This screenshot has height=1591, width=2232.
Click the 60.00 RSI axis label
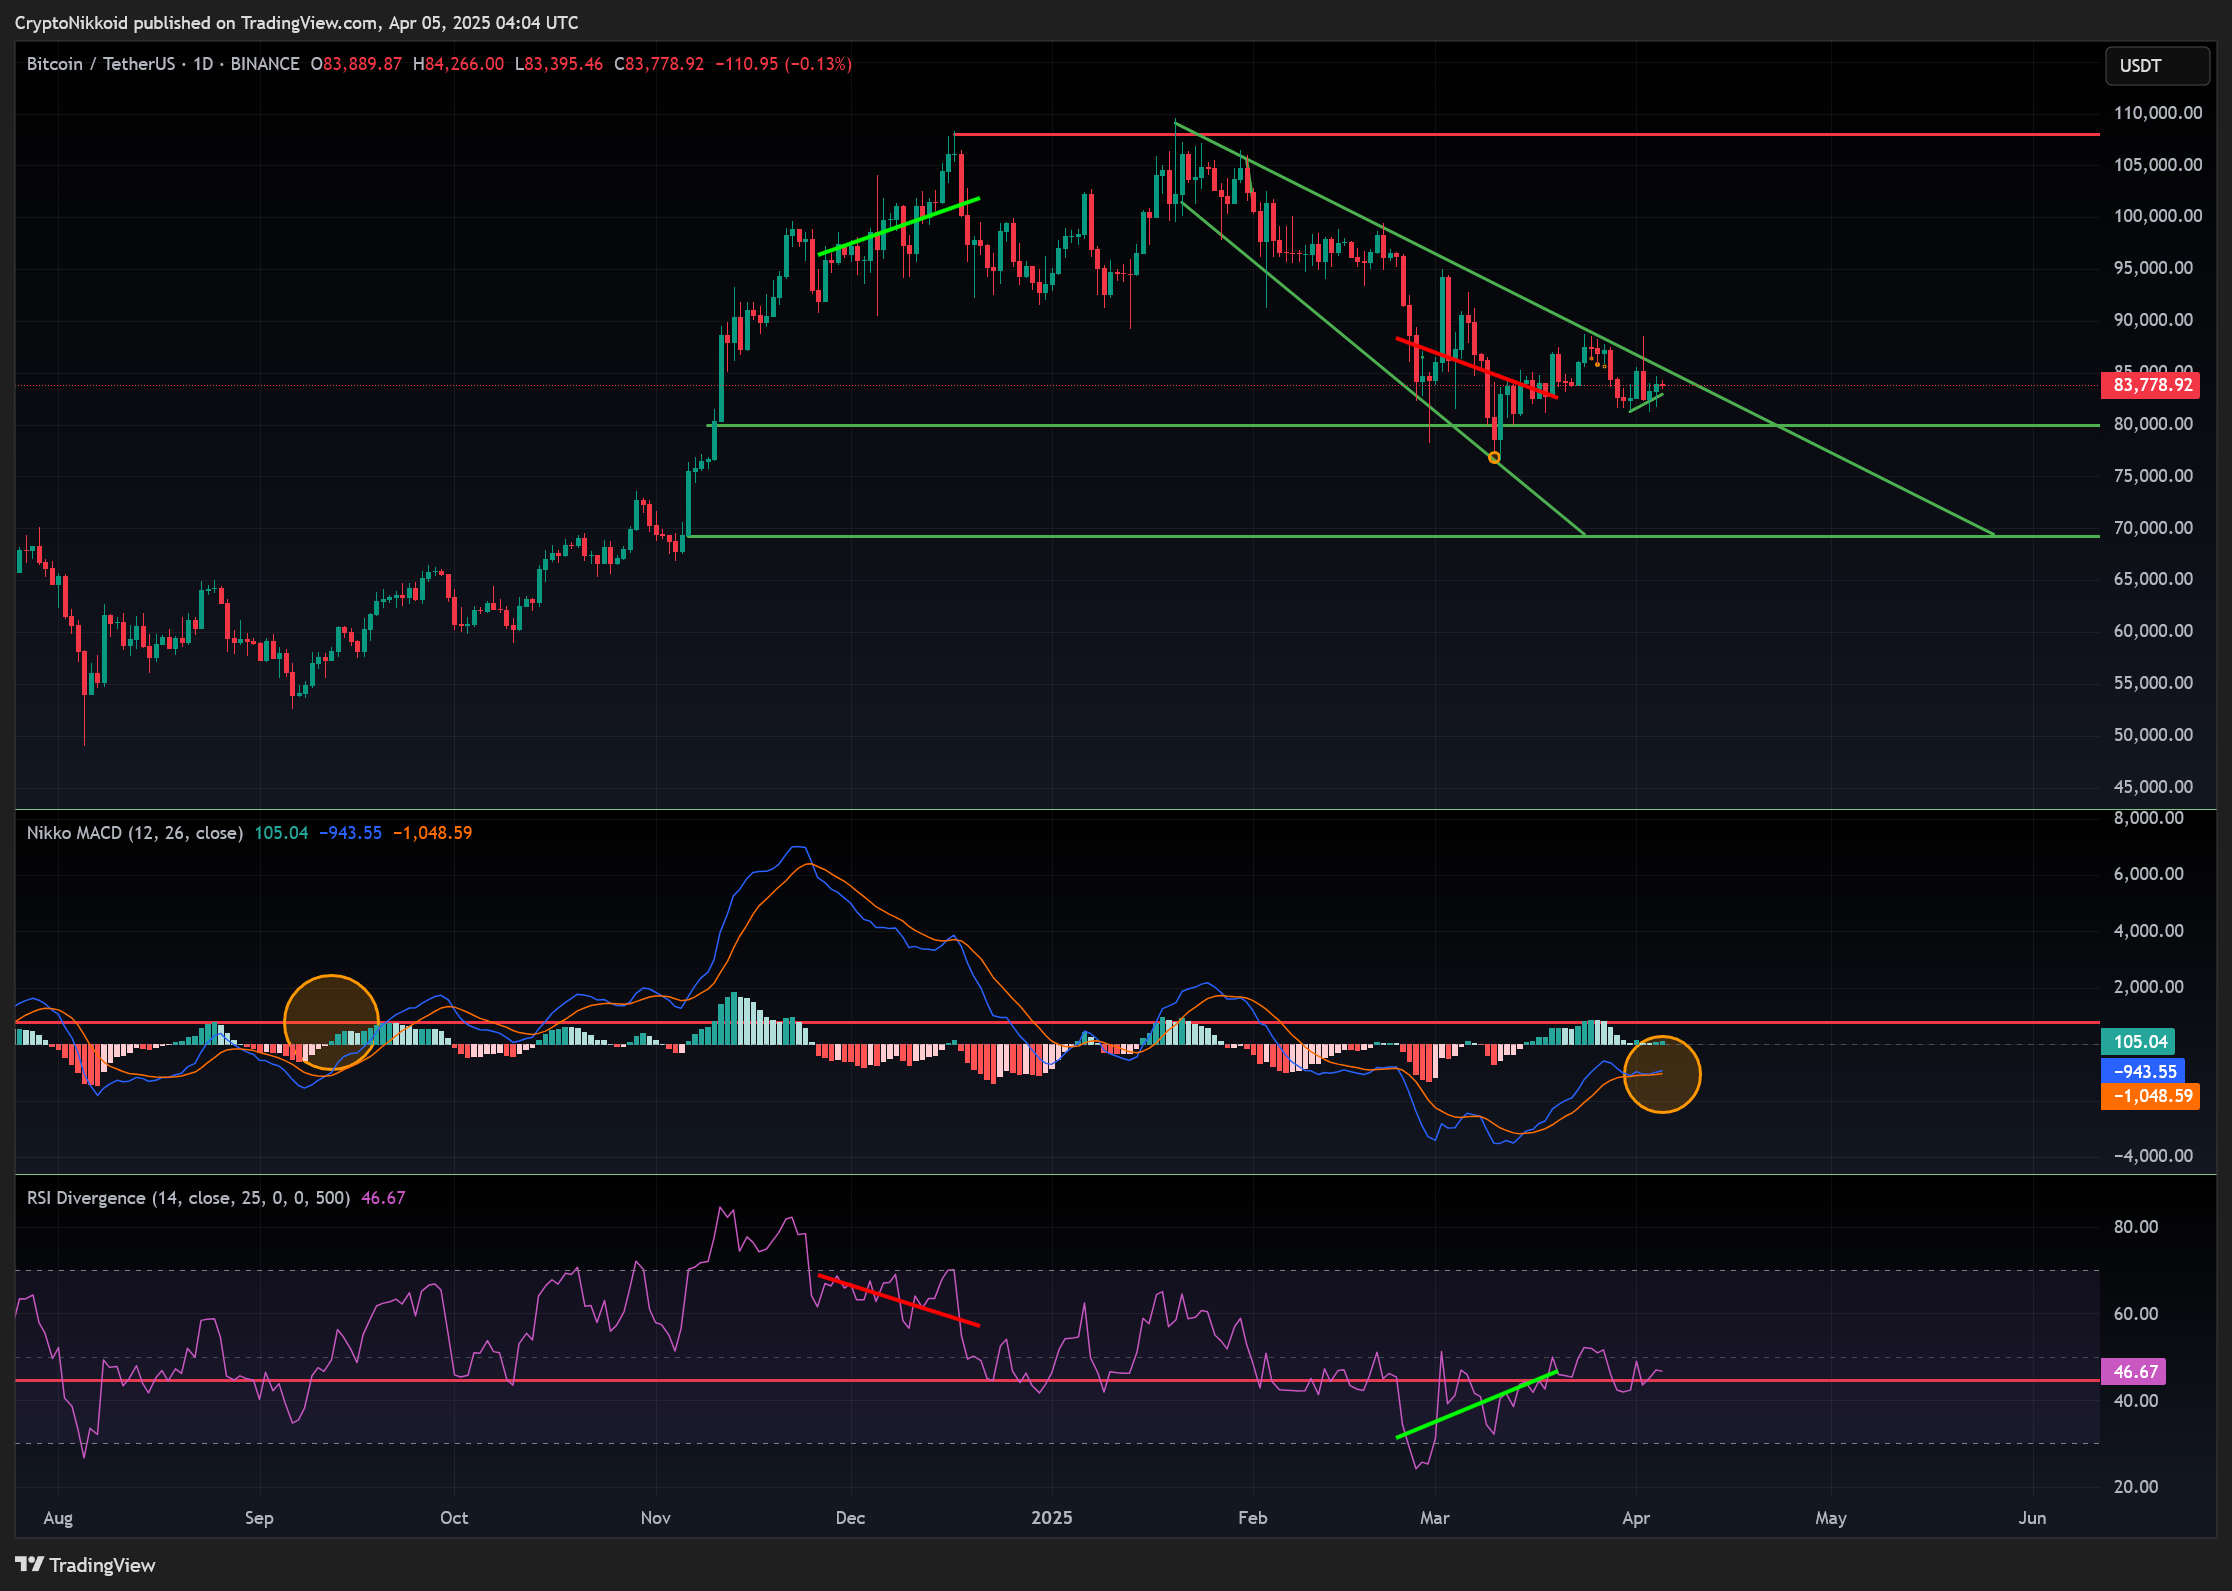[x=2136, y=1314]
